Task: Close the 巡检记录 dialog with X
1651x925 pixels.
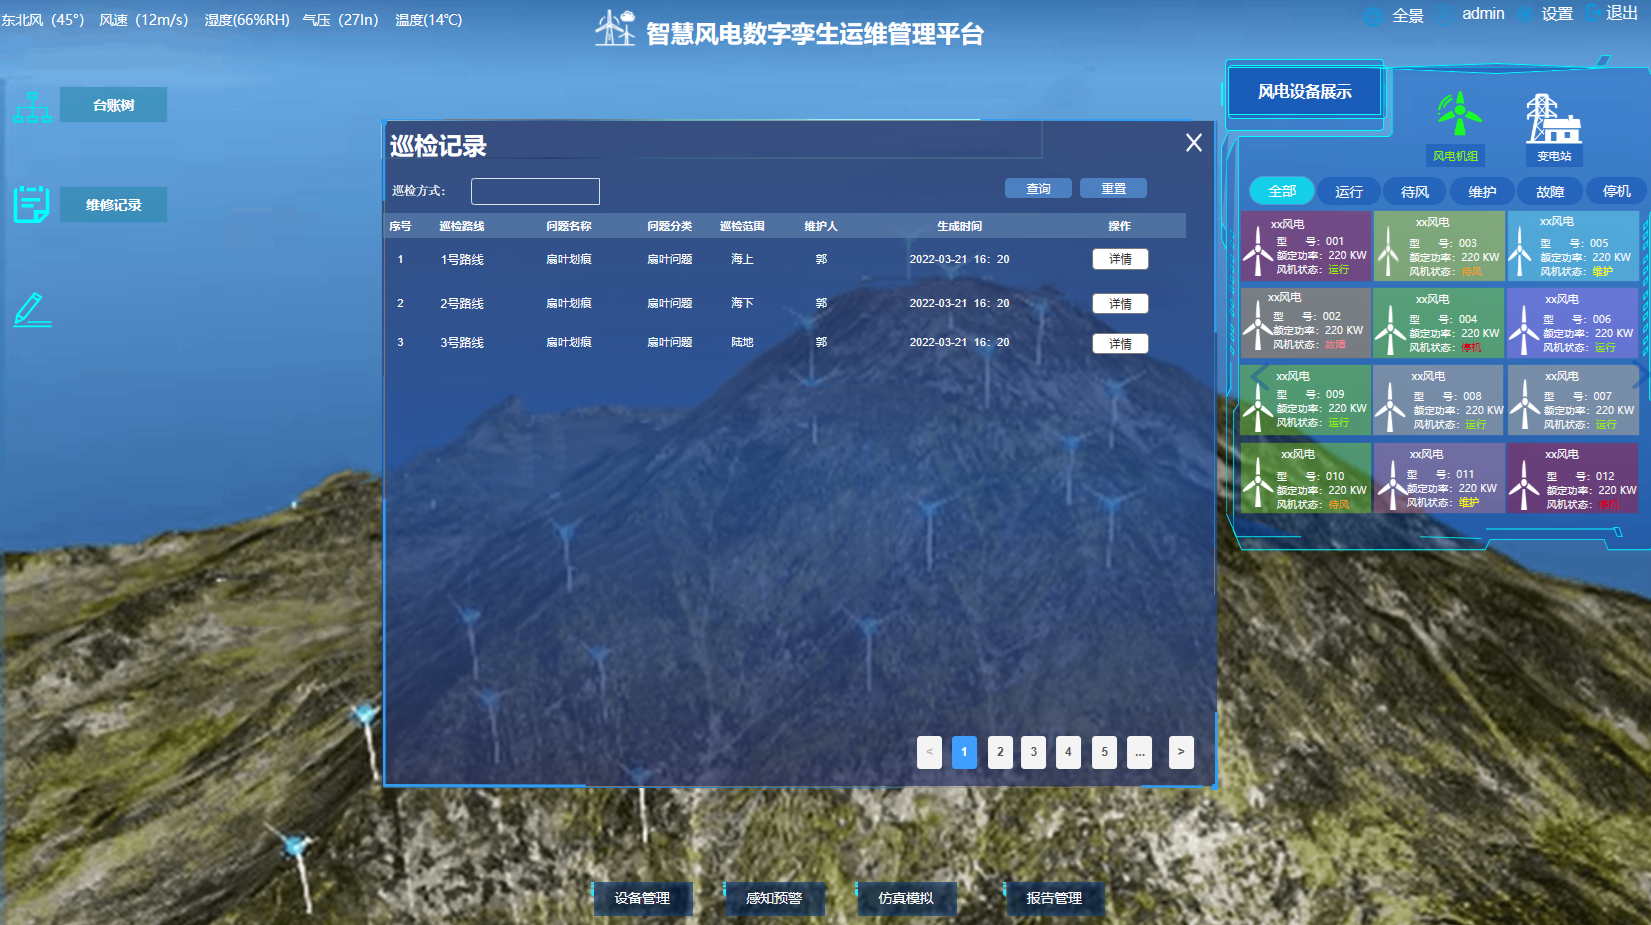Action: click(x=1193, y=143)
